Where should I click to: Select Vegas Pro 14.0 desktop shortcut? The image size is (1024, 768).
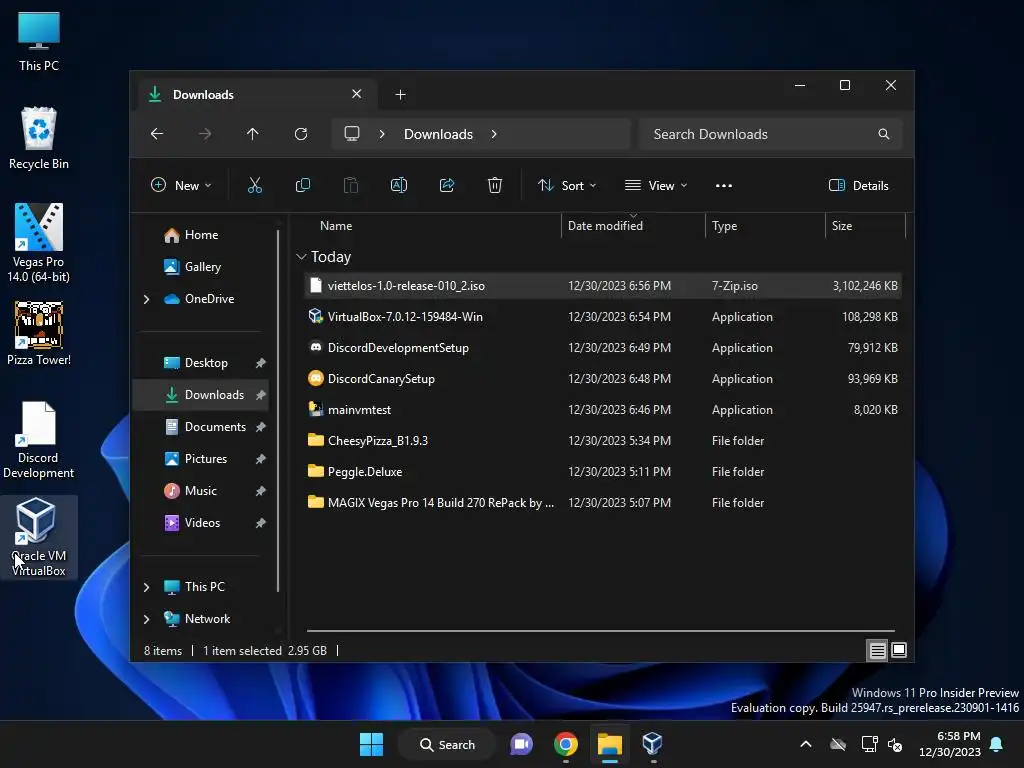[39, 243]
